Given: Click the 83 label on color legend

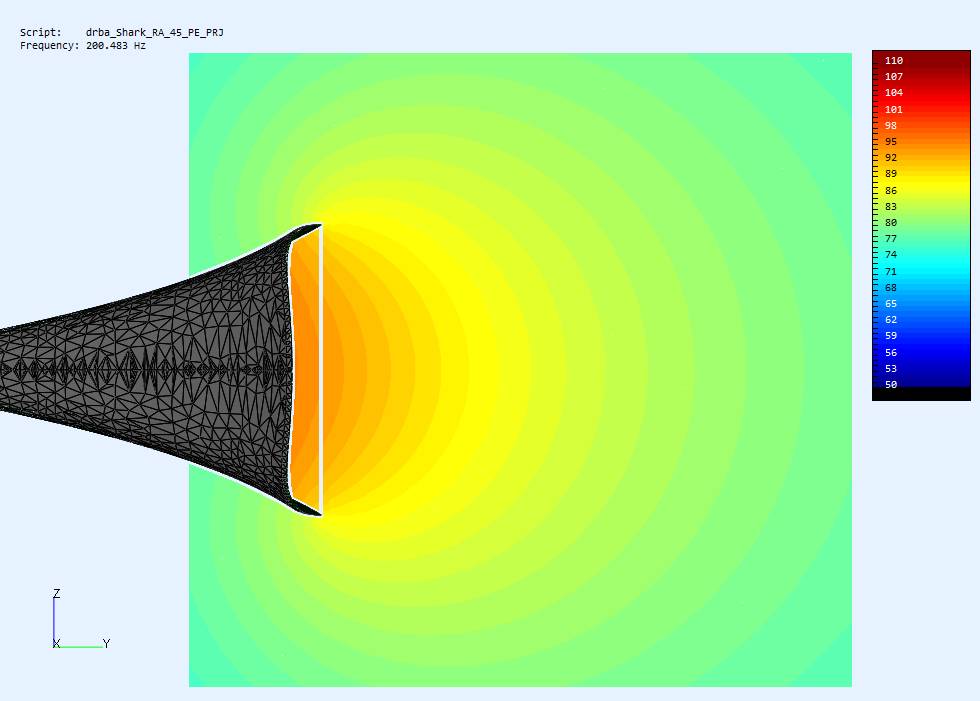Looking at the screenshot, I should [891, 207].
